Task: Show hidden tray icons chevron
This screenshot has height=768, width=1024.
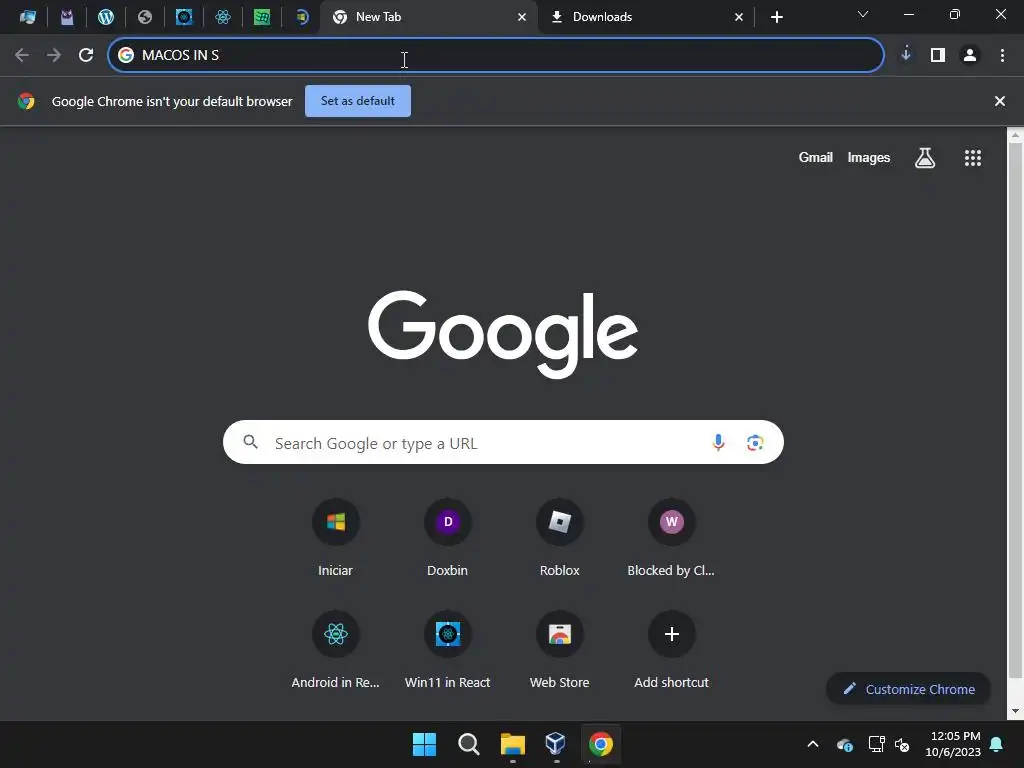Action: pyautogui.click(x=813, y=744)
